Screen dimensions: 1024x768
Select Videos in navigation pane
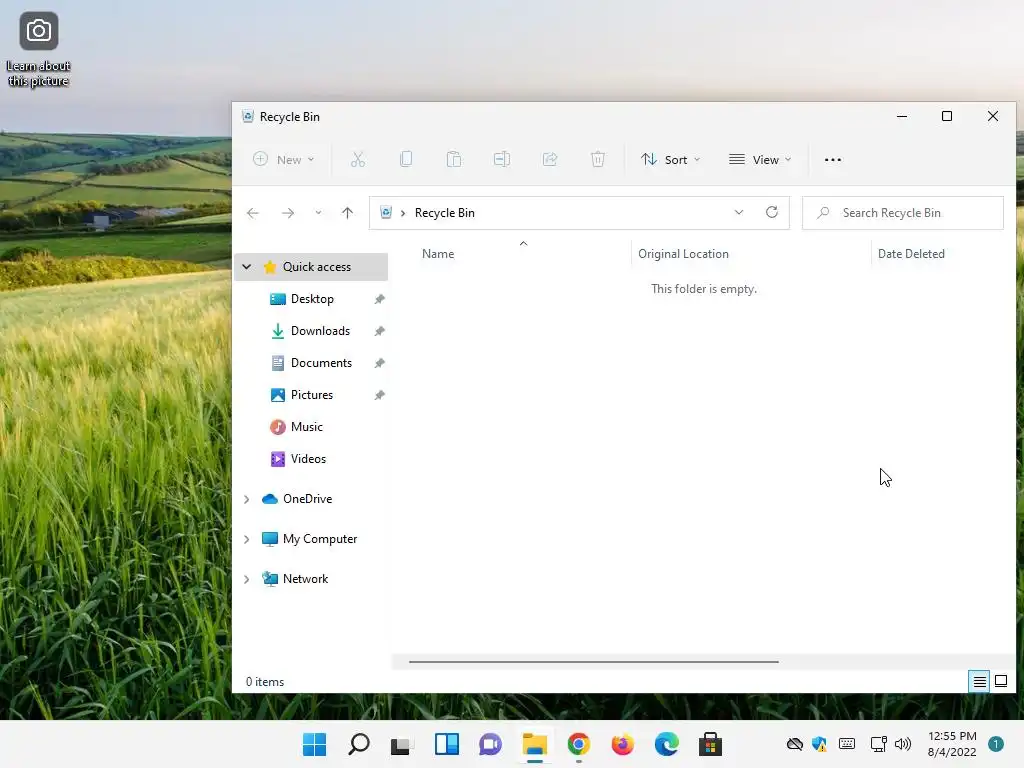[308, 459]
